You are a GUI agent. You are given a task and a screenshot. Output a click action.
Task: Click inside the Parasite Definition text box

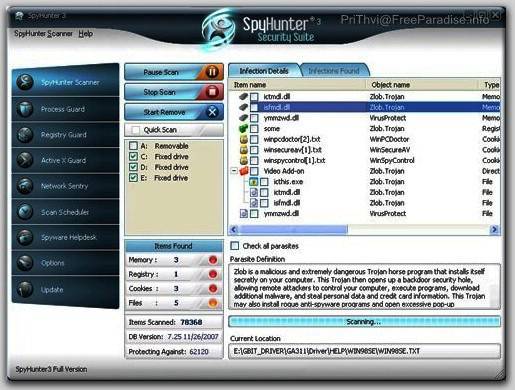tap(364, 287)
